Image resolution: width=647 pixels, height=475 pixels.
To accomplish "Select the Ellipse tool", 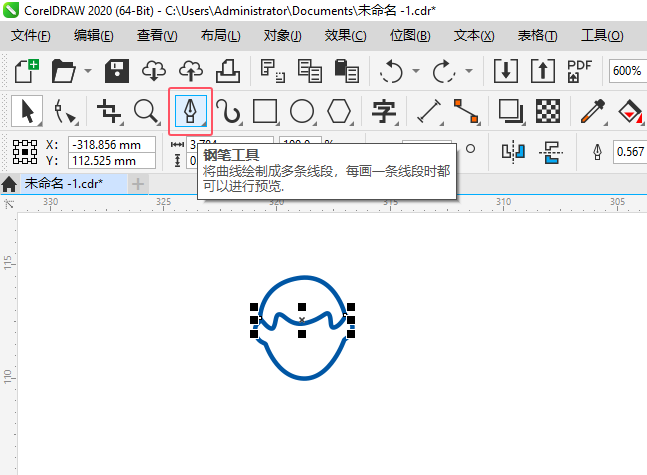I will 302,111.
